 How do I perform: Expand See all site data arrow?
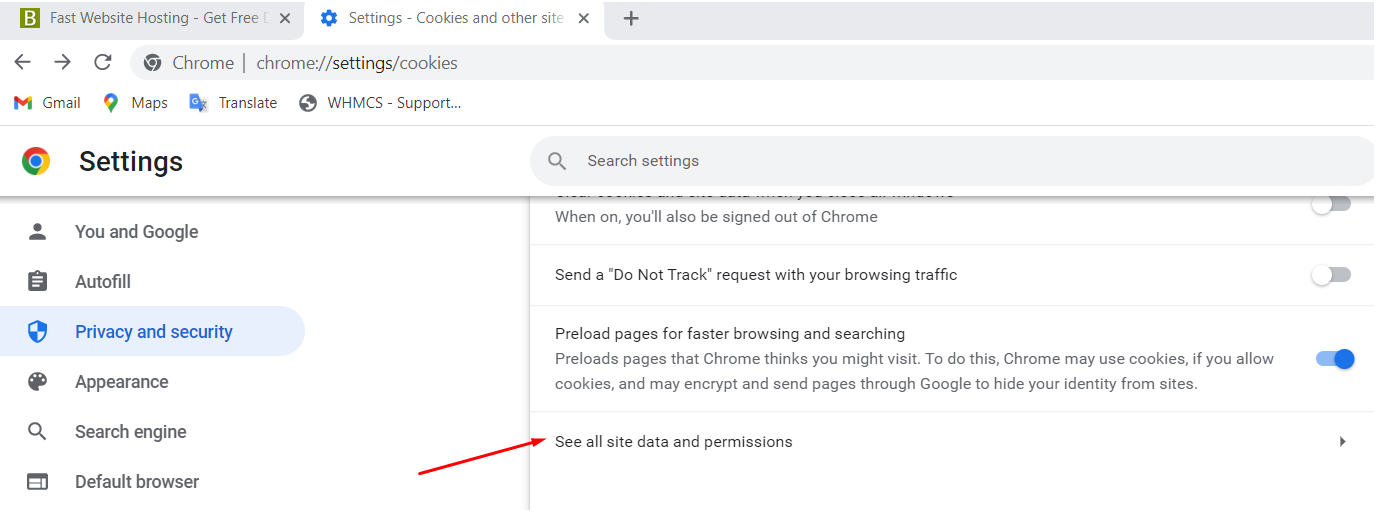coord(1342,442)
